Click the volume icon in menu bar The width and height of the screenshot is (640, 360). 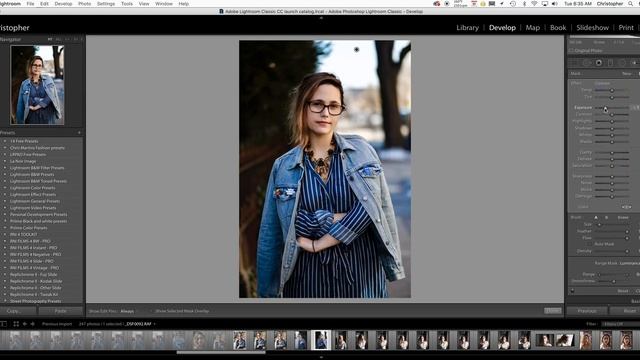click(554, 4)
